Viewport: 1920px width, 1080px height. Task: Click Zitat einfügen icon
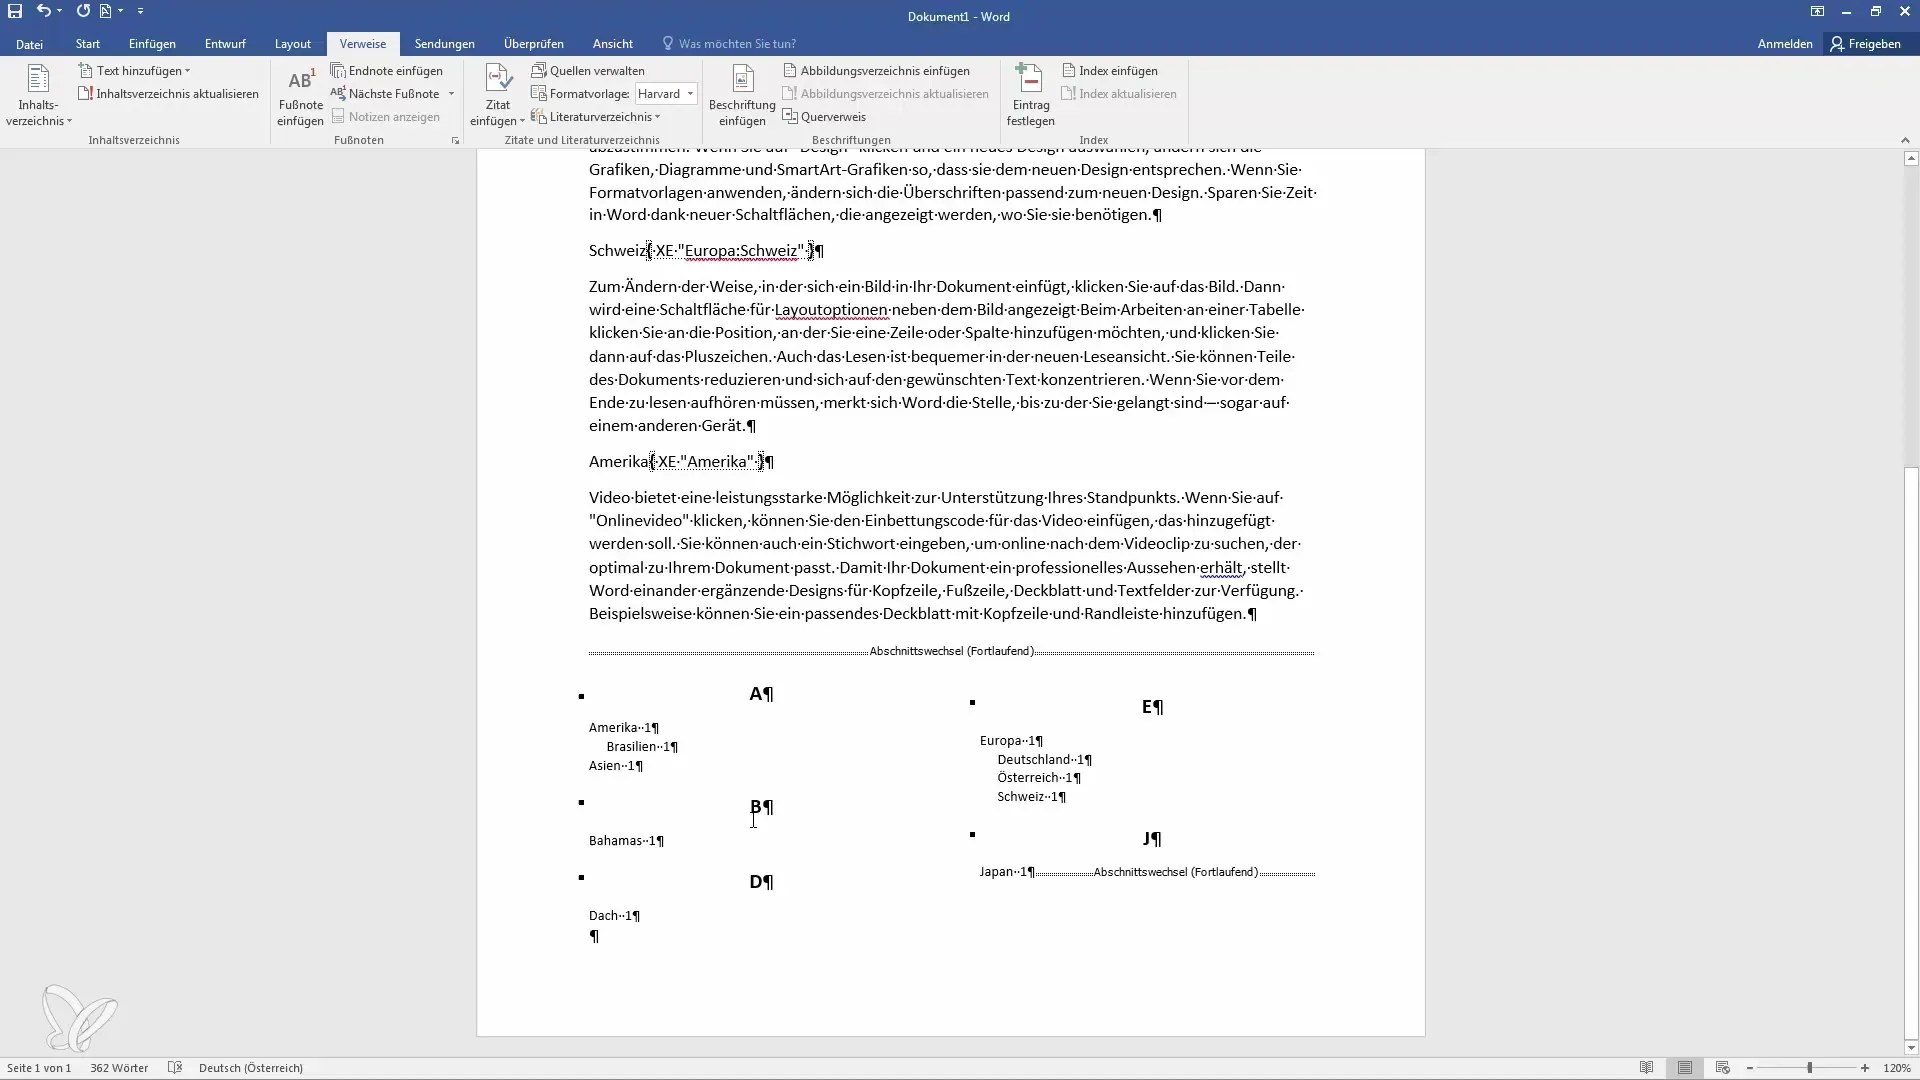(x=497, y=79)
